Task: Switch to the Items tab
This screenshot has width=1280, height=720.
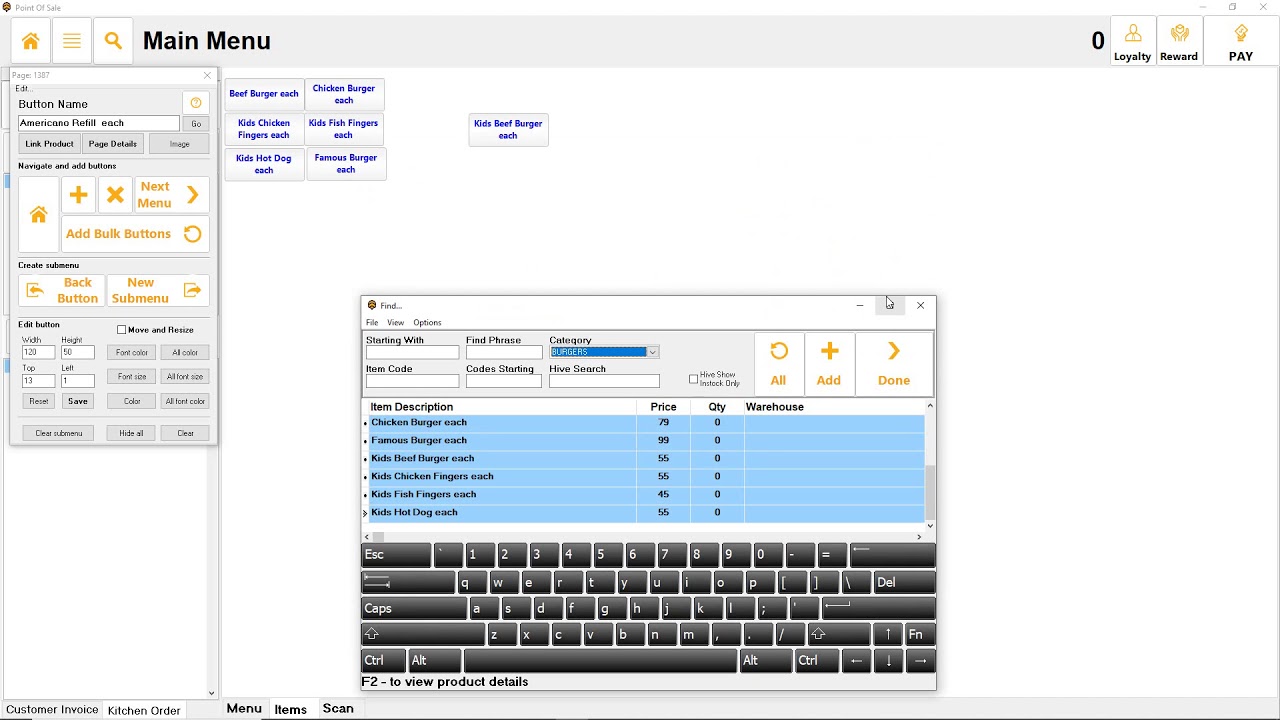Action: click(x=291, y=709)
